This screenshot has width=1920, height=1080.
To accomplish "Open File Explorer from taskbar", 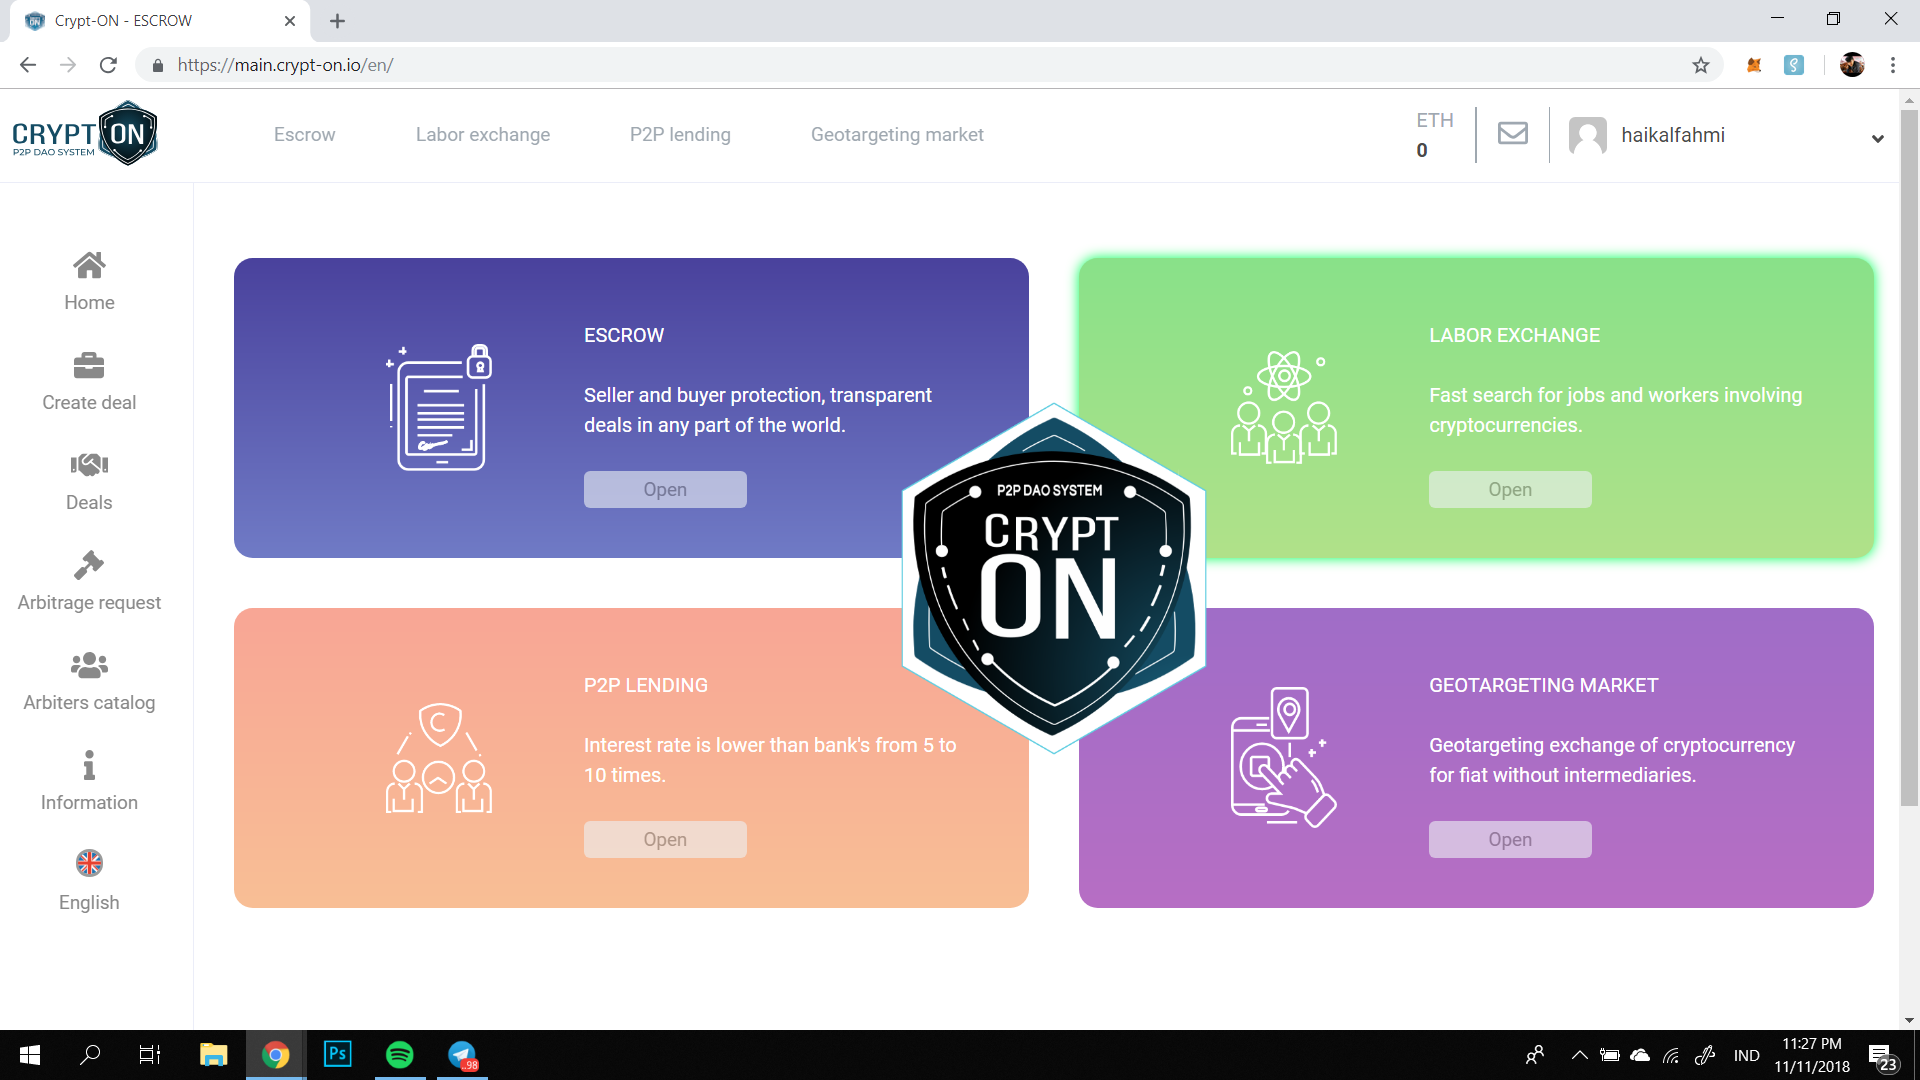I will click(x=213, y=1055).
